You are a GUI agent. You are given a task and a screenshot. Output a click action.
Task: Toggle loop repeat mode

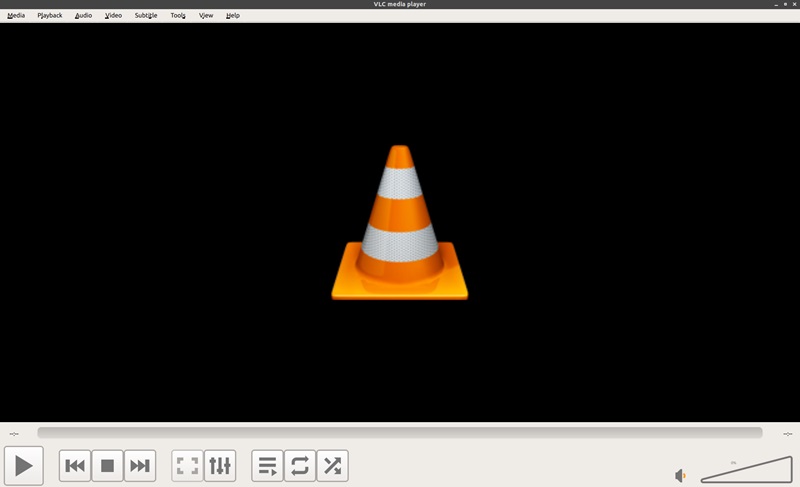(300, 466)
